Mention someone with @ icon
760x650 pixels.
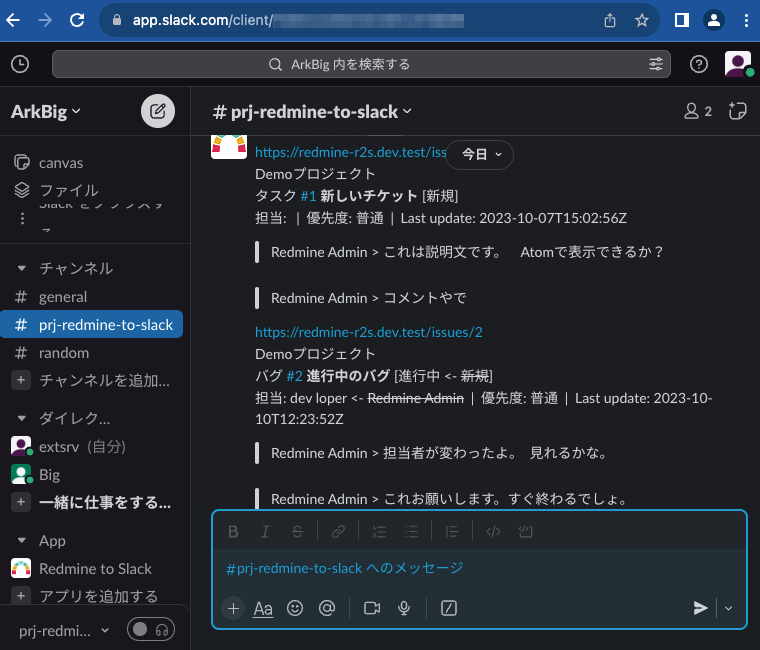(327, 608)
